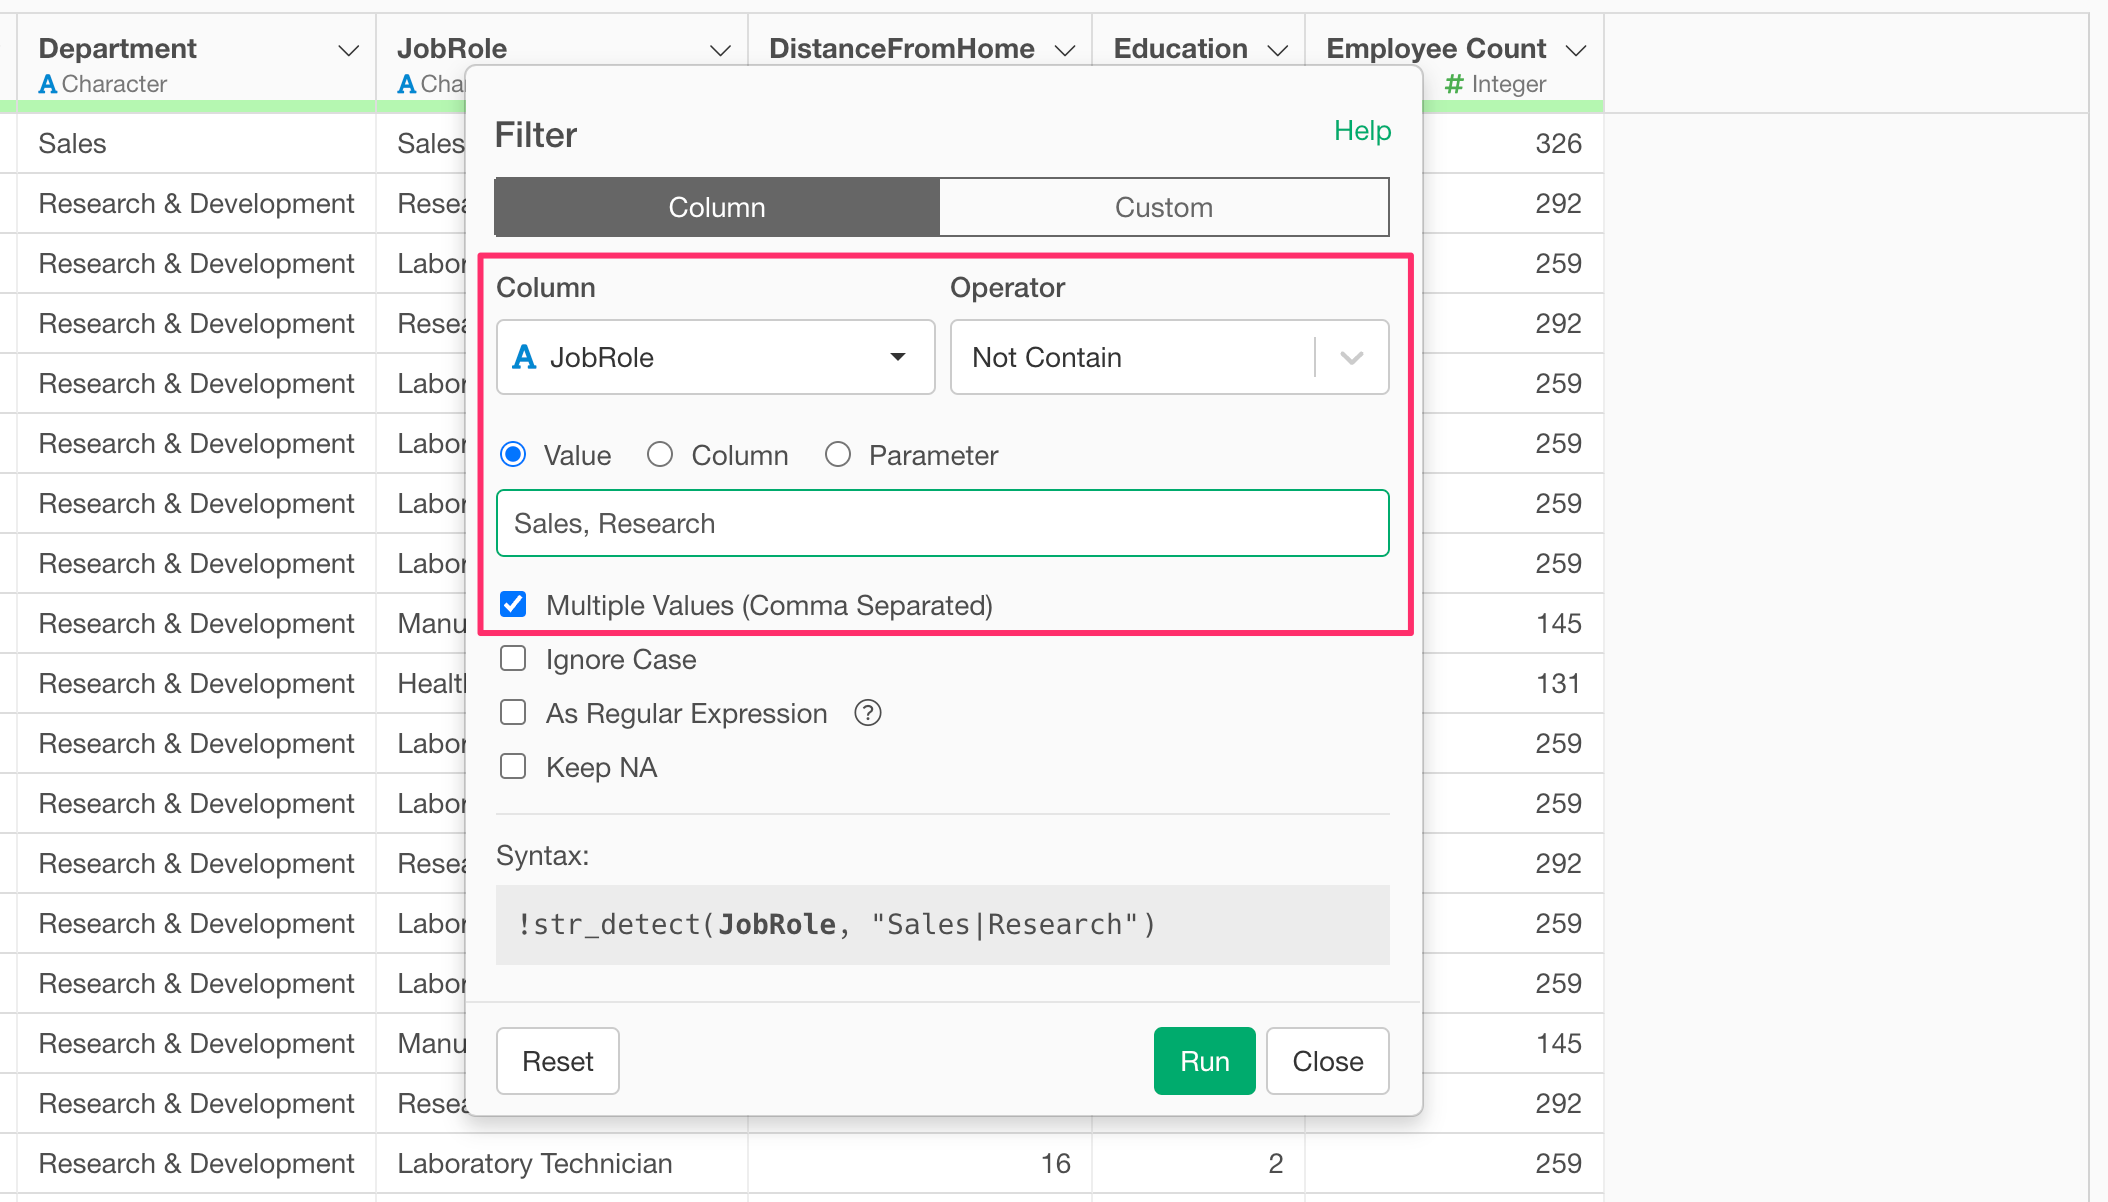
Task: Click the blue A icon beside JobRole dropdown
Action: point(524,357)
